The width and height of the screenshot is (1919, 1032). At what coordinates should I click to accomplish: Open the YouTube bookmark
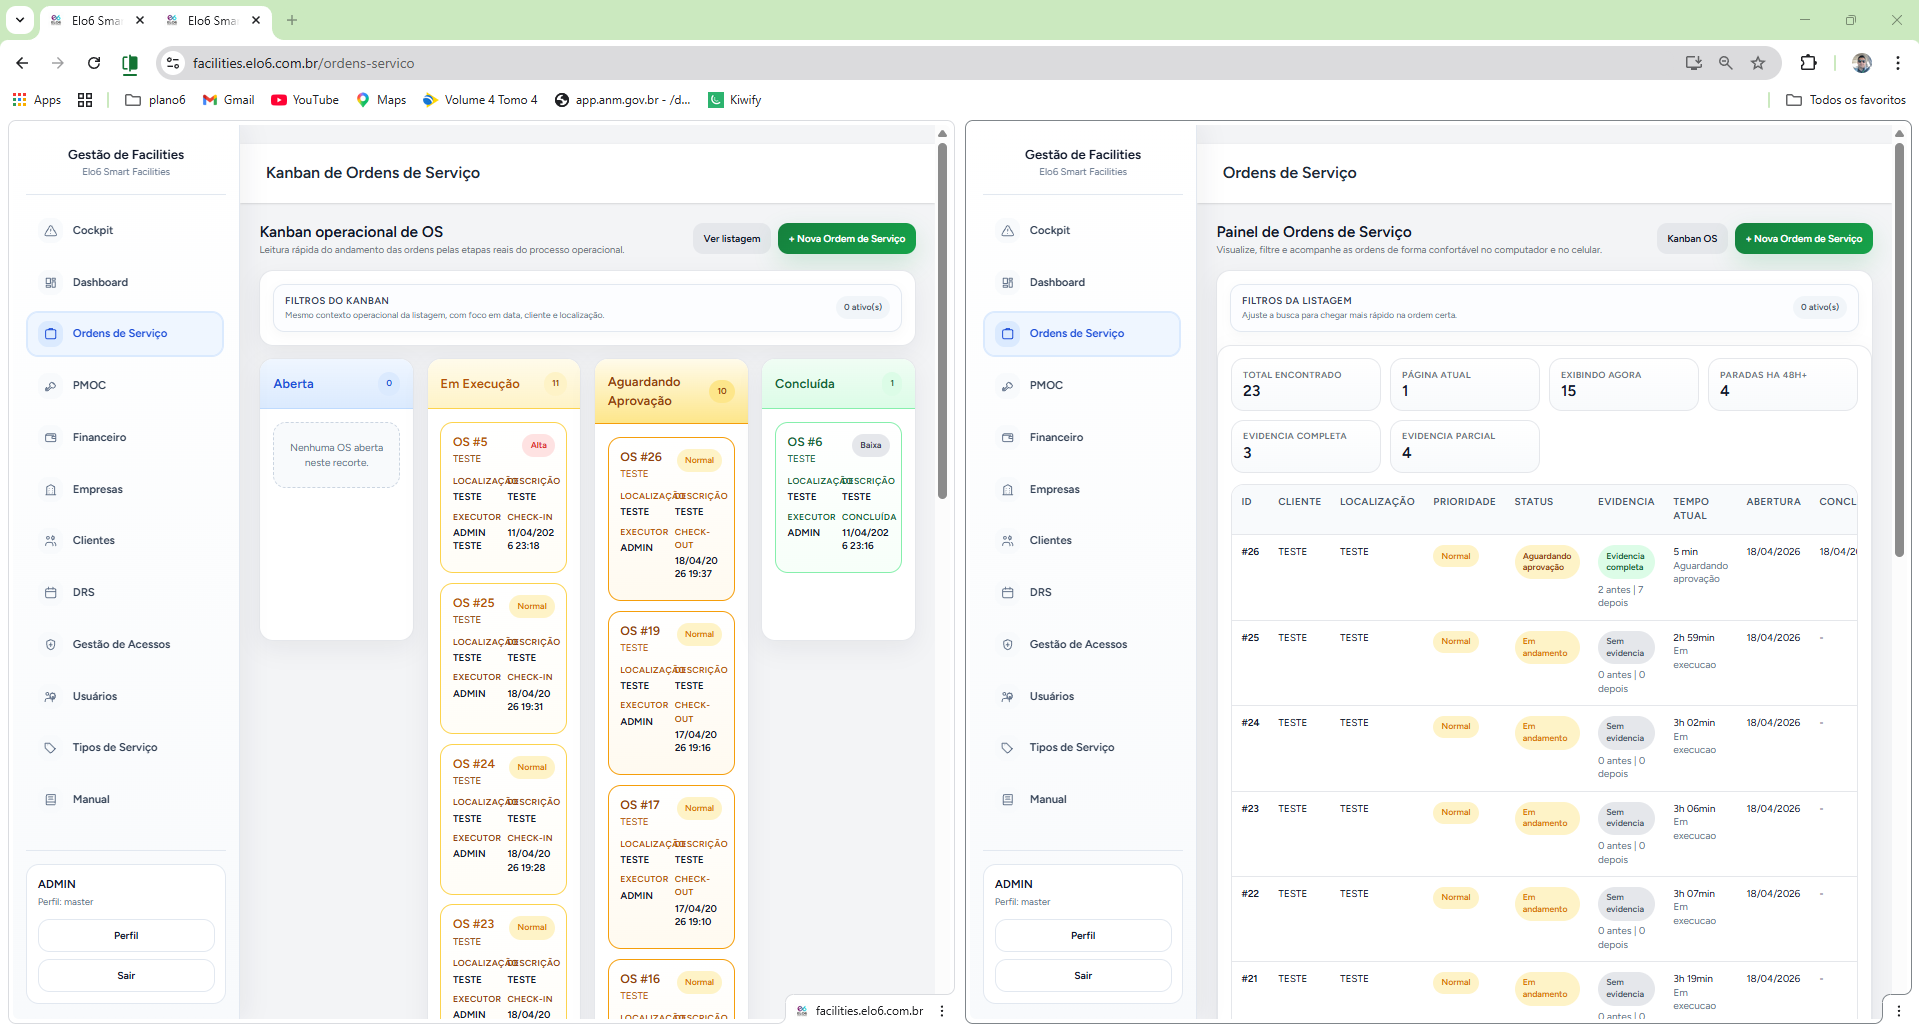[x=305, y=100]
